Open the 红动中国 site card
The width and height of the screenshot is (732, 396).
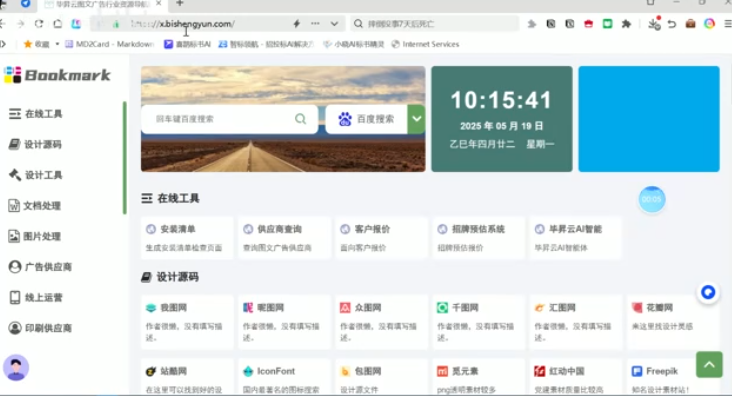[576, 377]
